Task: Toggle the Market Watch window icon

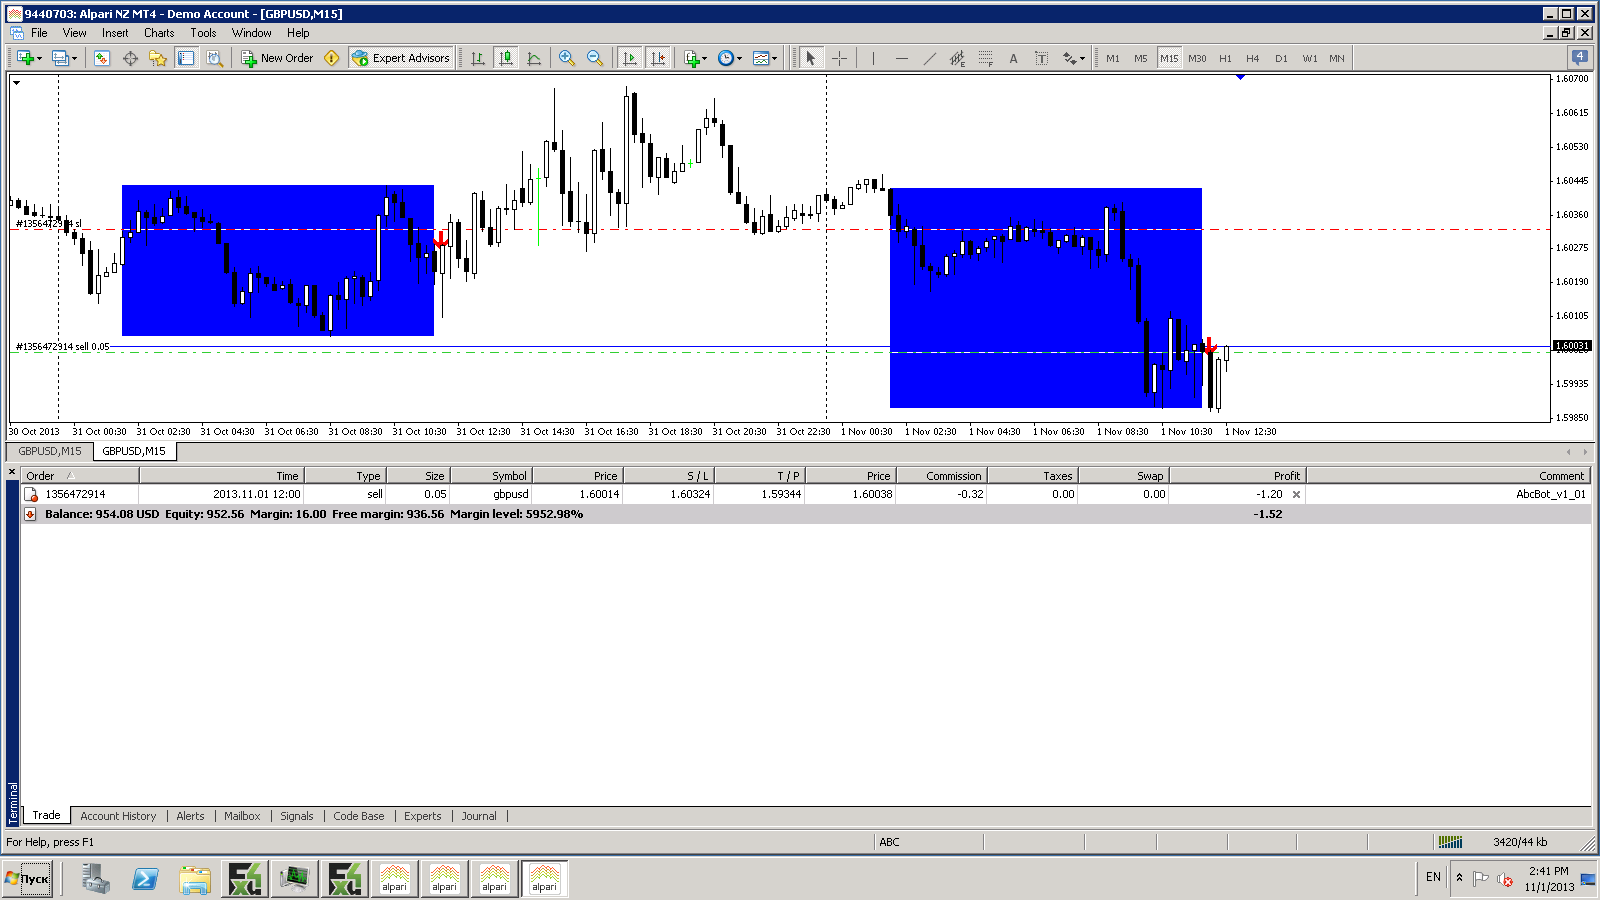Action: pyautogui.click(x=102, y=58)
